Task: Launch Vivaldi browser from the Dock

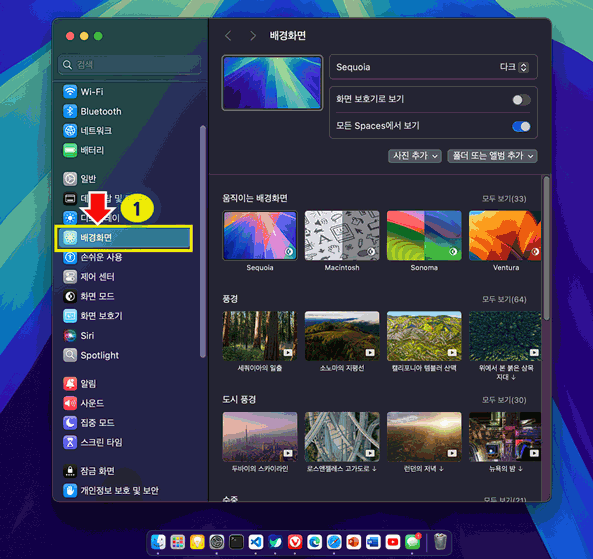Action: (x=295, y=542)
